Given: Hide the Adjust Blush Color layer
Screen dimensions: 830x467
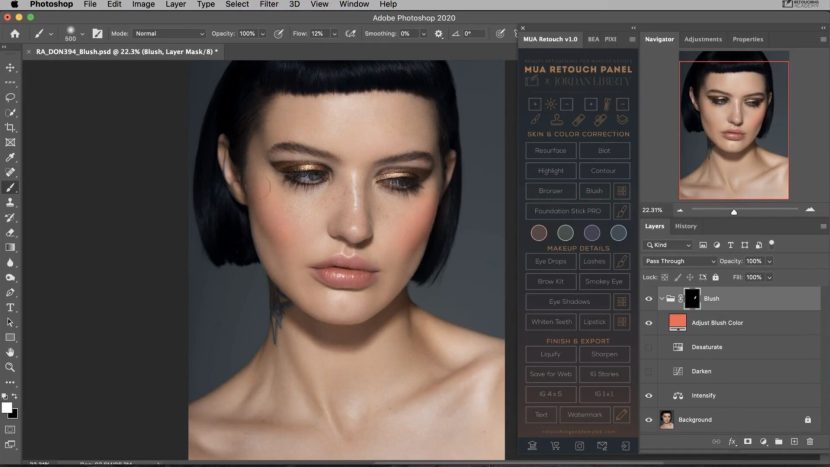Looking at the screenshot, I should point(648,323).
